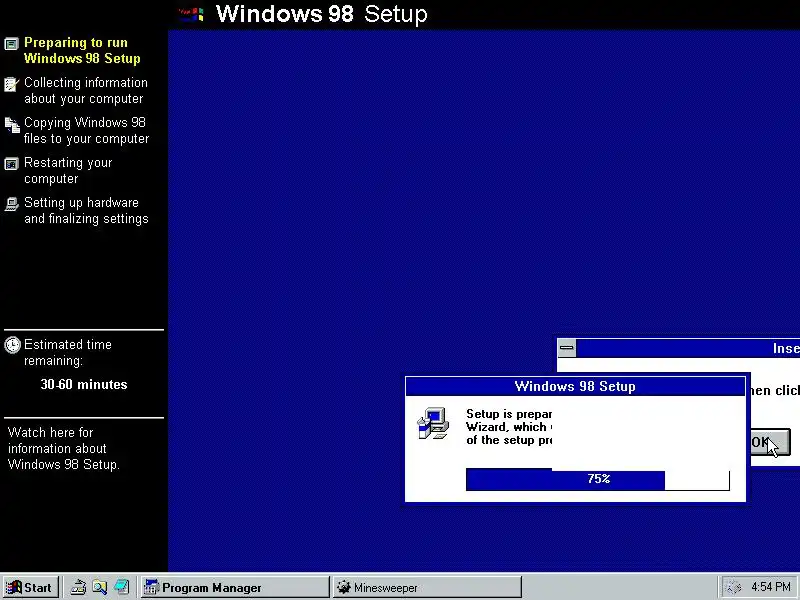Click the Setting up hardware step icon
Viewport: 800px width, 600px height.
pyautogui.click(x=11, y=204)
